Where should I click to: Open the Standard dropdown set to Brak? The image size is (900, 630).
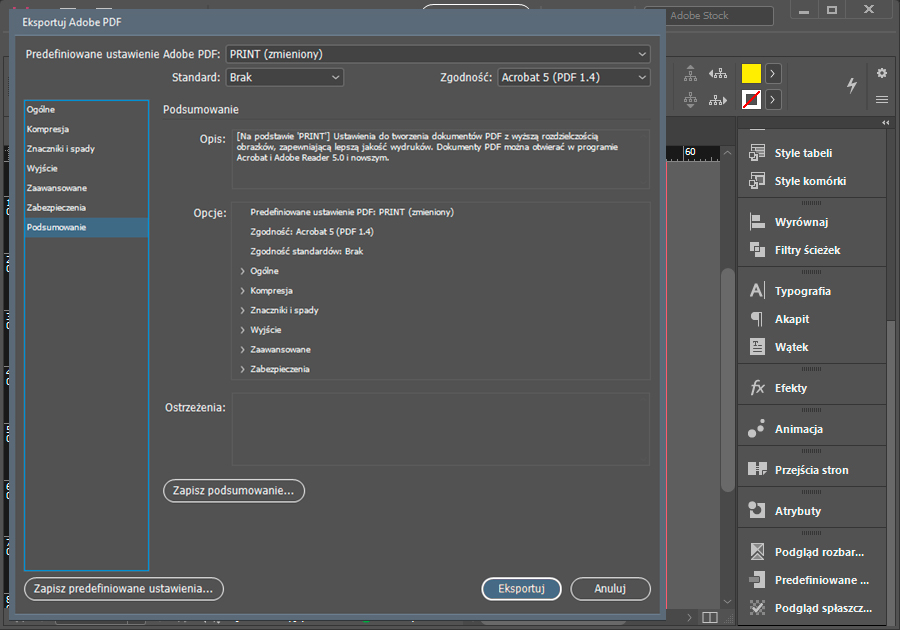click(x=285, y=77)
